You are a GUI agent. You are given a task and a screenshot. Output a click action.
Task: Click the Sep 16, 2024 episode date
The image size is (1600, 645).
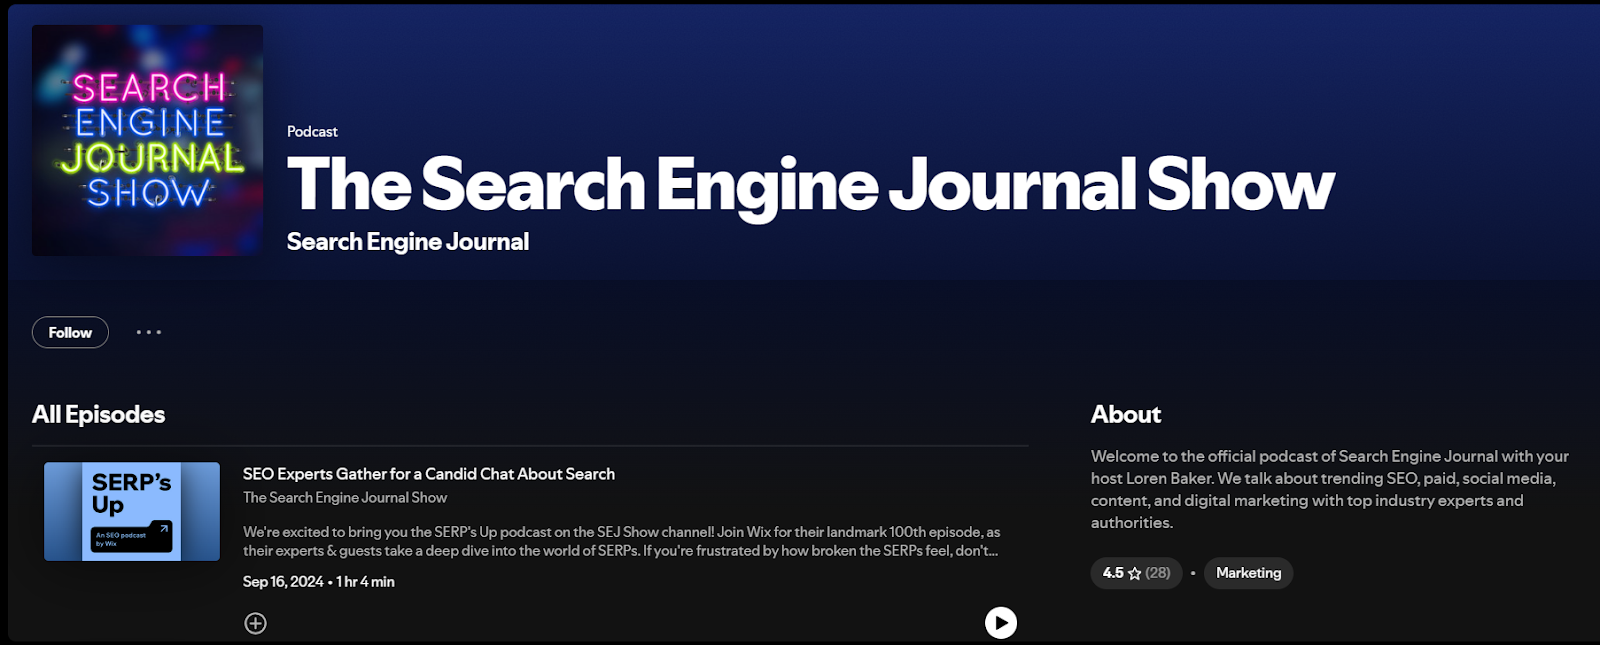click(x=283, y=581)
